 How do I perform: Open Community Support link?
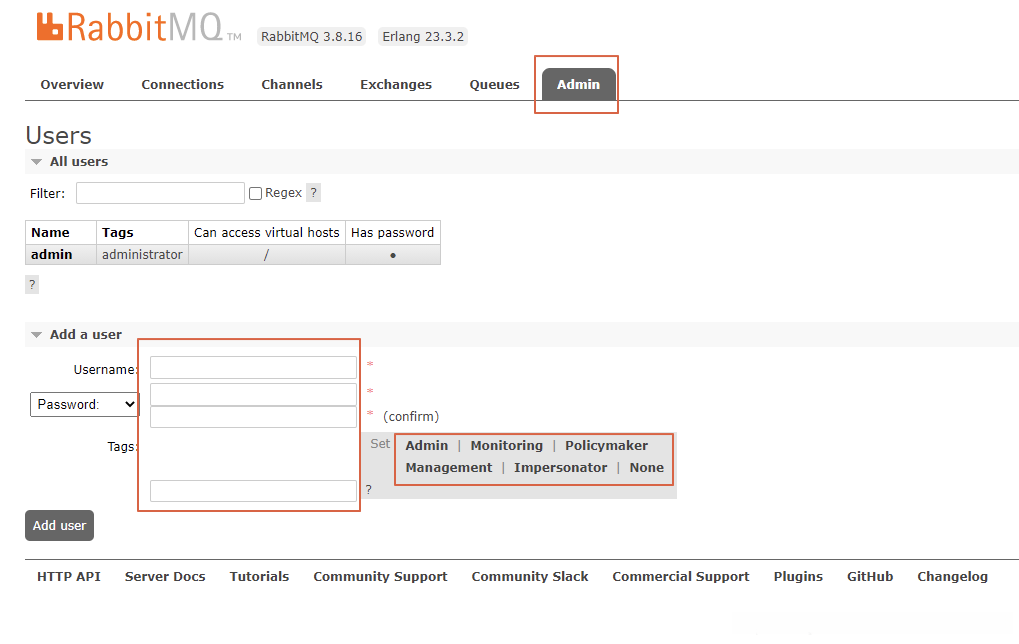(380, 576)
